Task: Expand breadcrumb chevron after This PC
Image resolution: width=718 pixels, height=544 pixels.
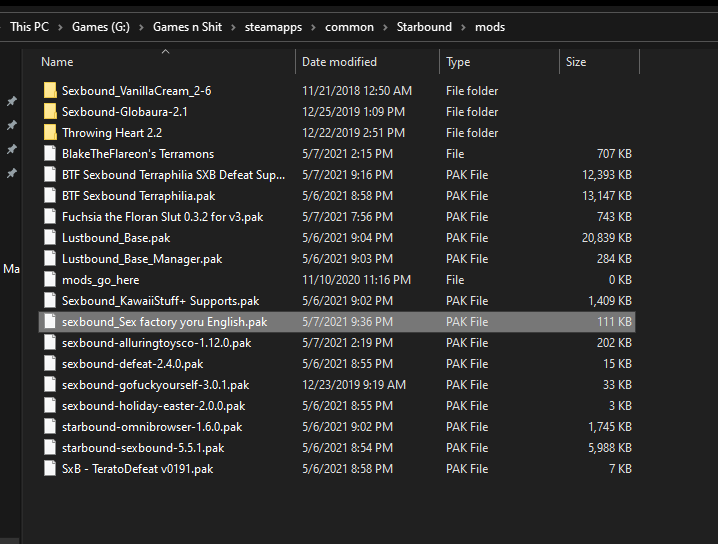Action: (60, 27)
